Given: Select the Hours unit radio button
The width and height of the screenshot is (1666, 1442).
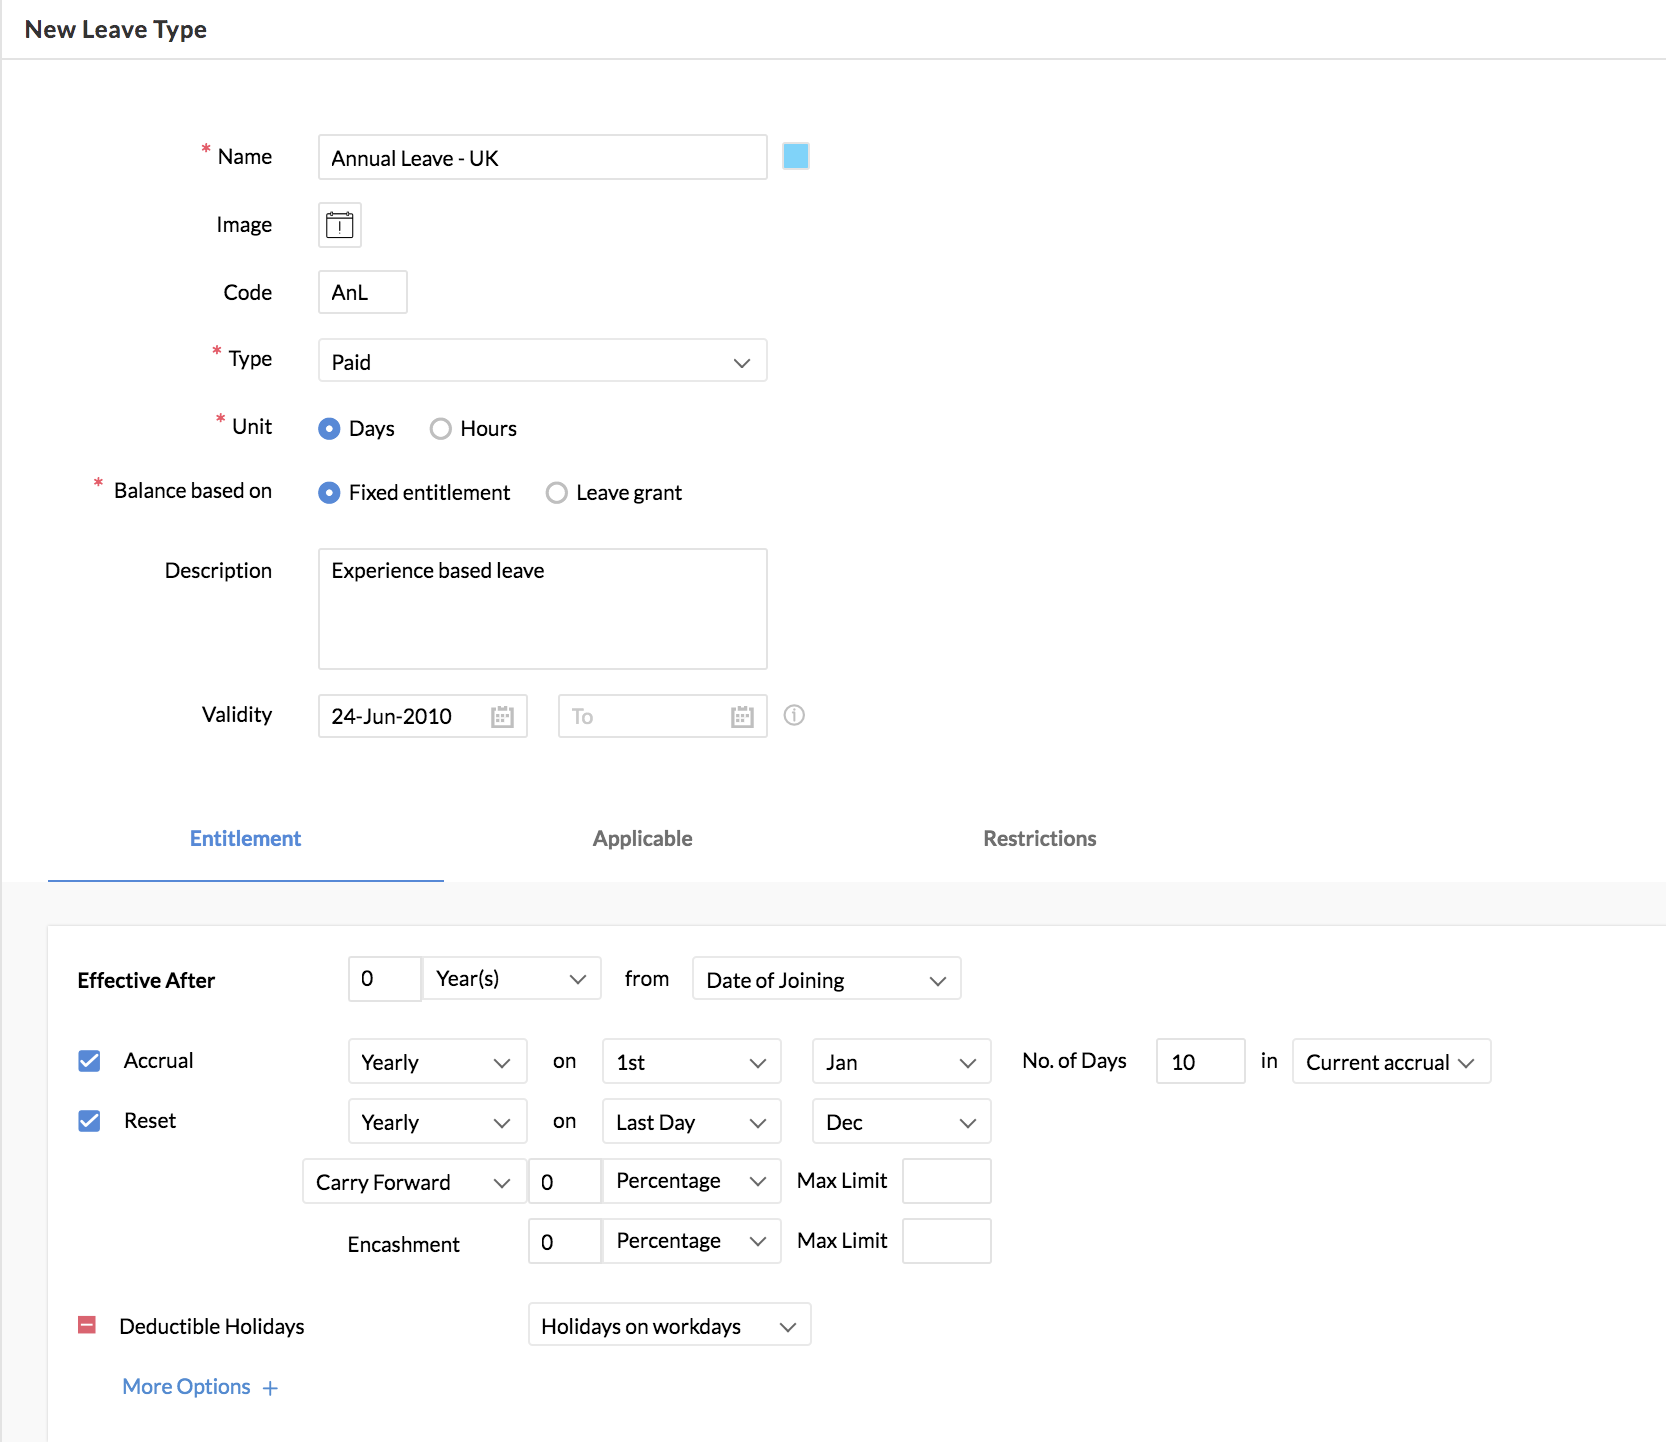Looking at the screenshot, I should (x=441, y=429).
